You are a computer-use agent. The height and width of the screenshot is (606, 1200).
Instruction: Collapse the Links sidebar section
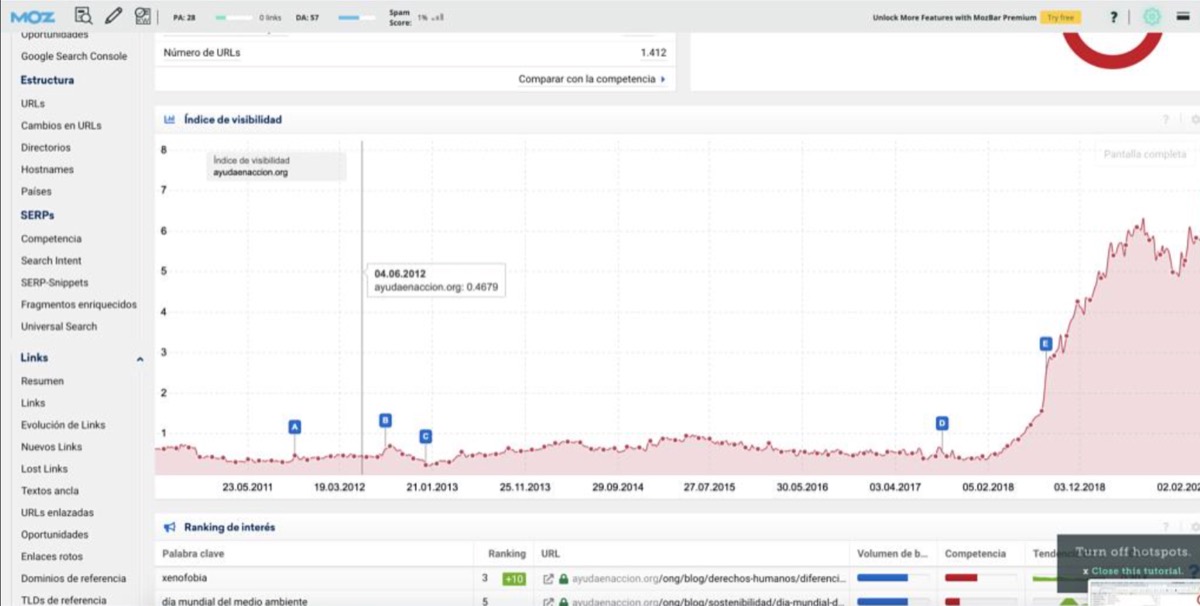click(x=140, y=358)
